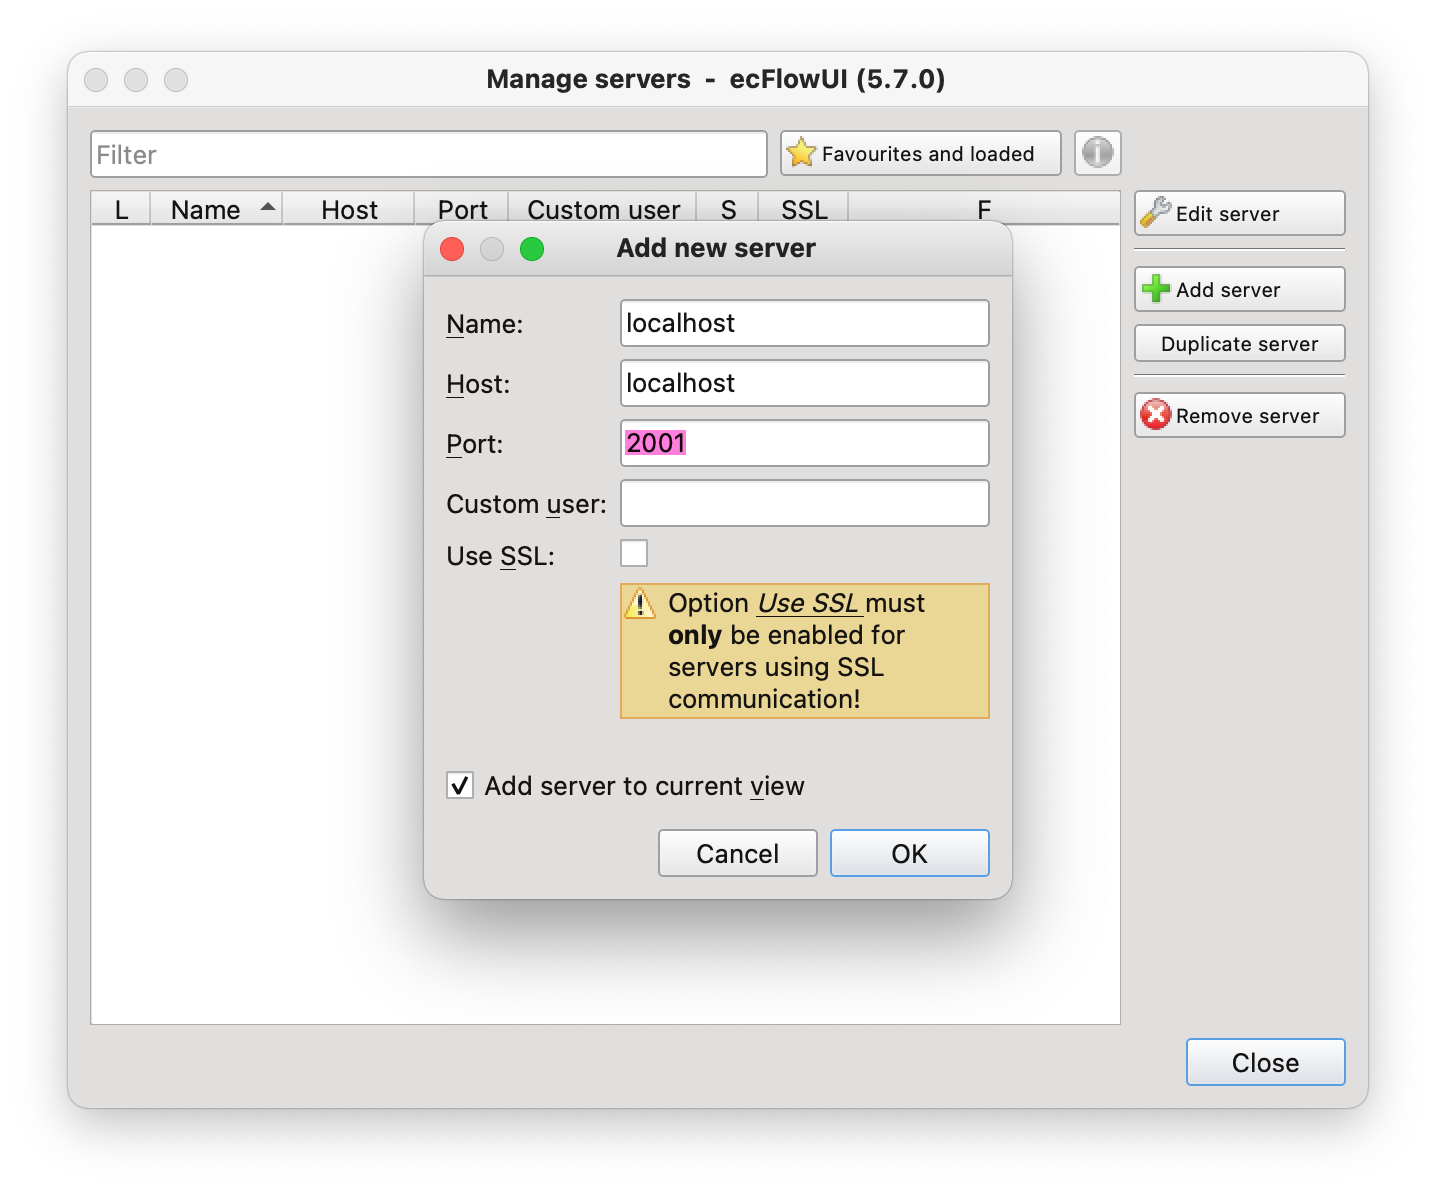Toggle Favourites and loaded star filter

tap(920, 153)
